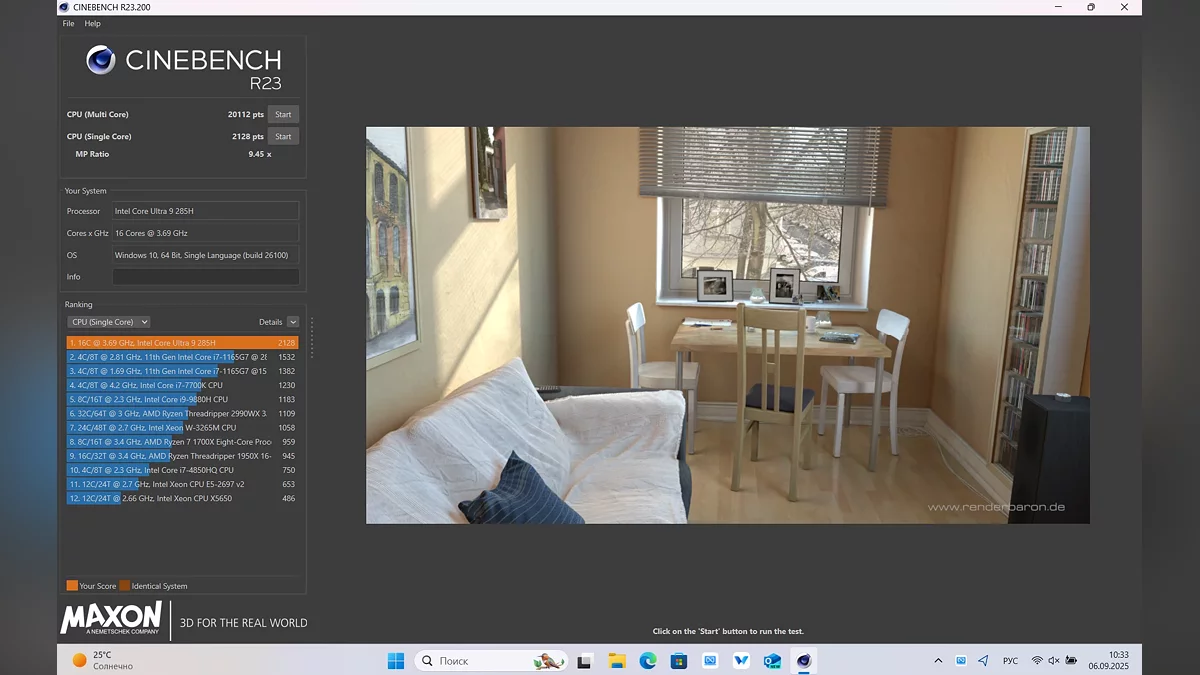
Task: Open the weather widget showing 25°C
Action: pyautogui.click(x=102, y=660)
